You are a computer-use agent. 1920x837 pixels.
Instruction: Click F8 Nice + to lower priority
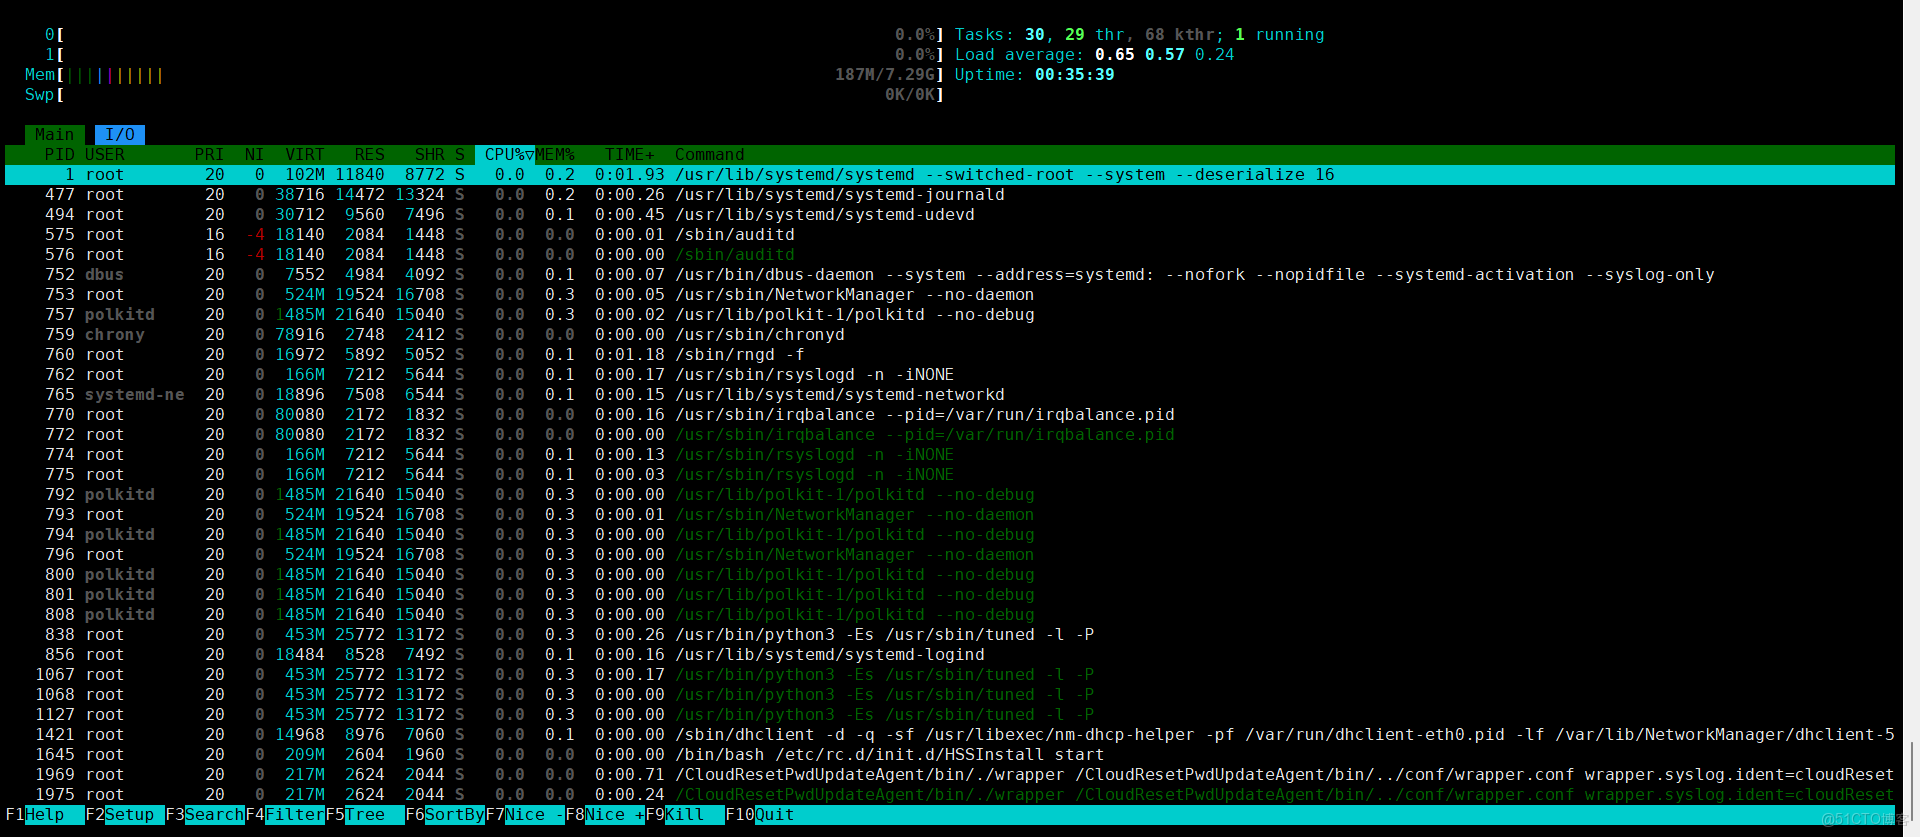point(605,815)
